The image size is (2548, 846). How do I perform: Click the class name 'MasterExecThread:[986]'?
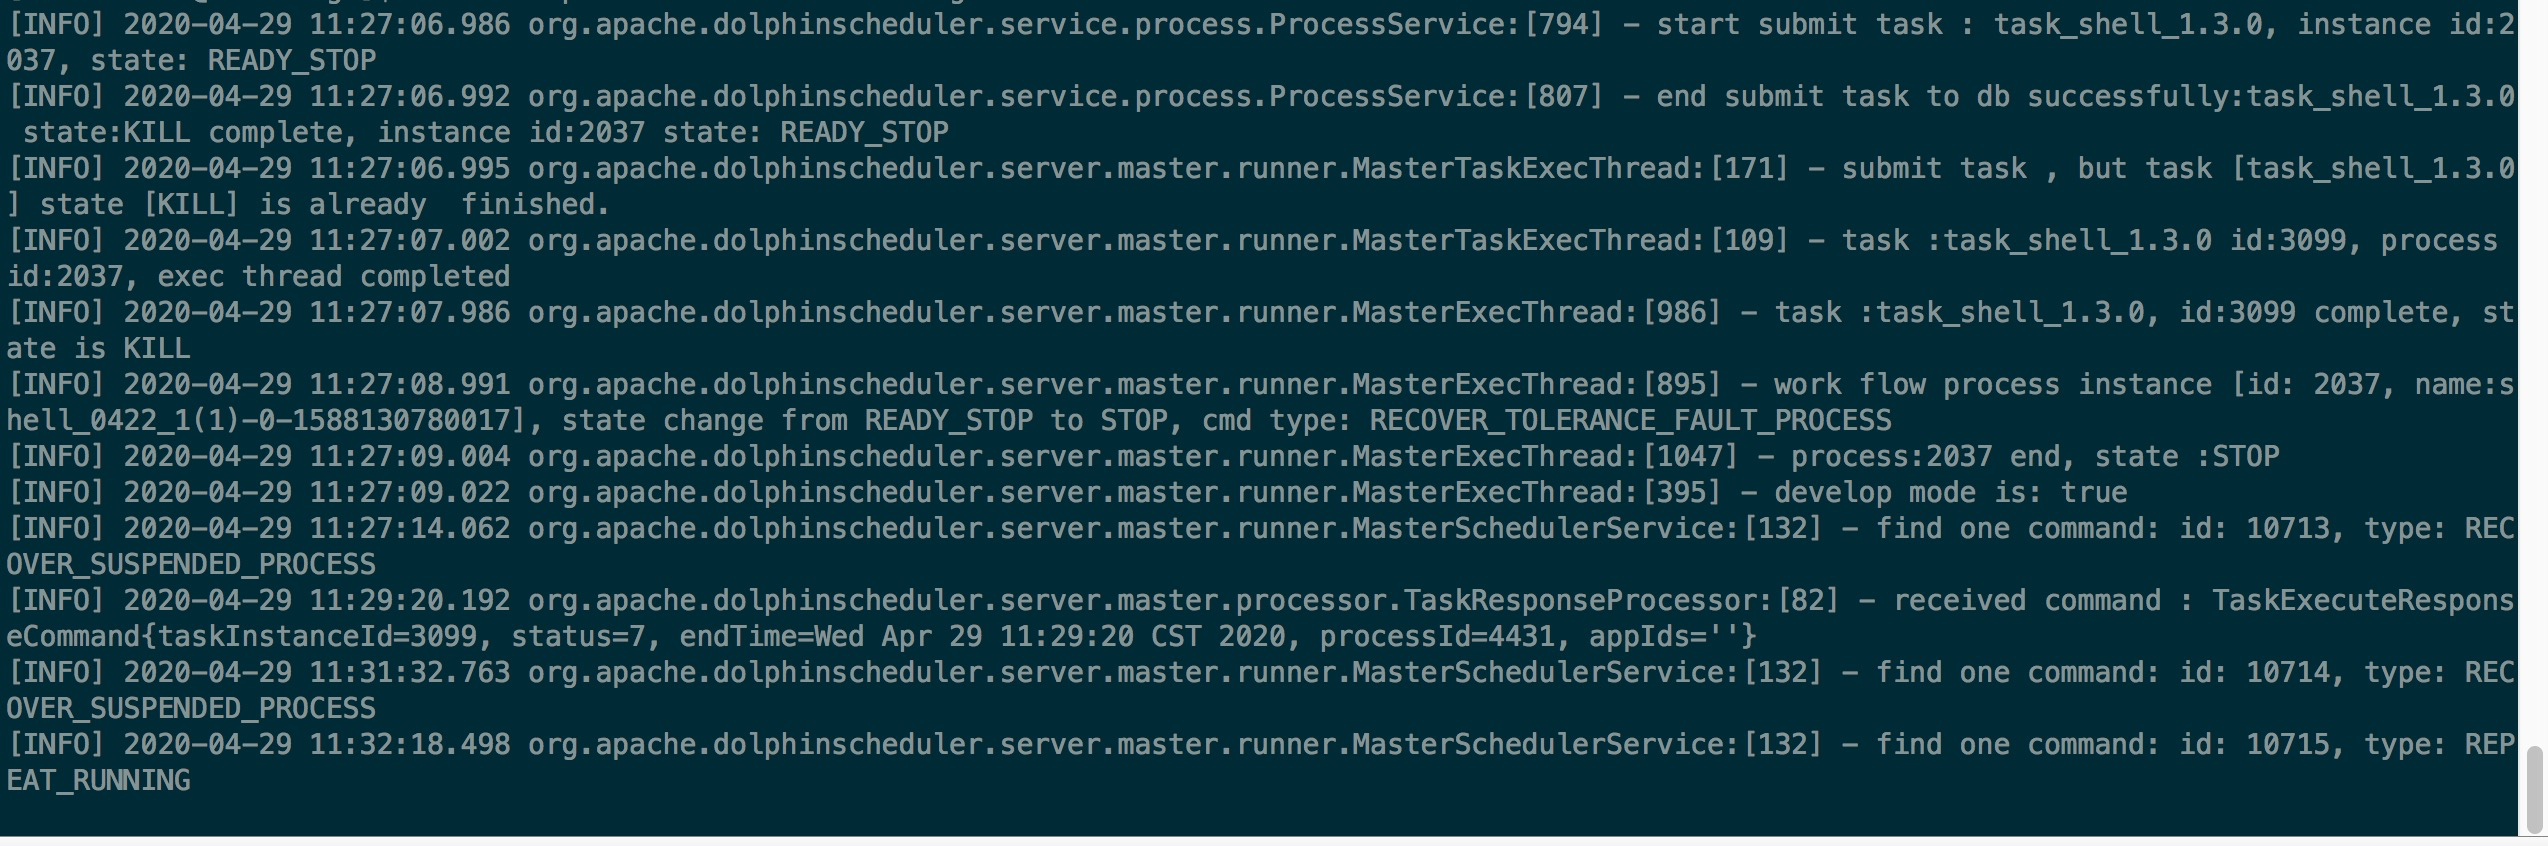pos(1536,312)
